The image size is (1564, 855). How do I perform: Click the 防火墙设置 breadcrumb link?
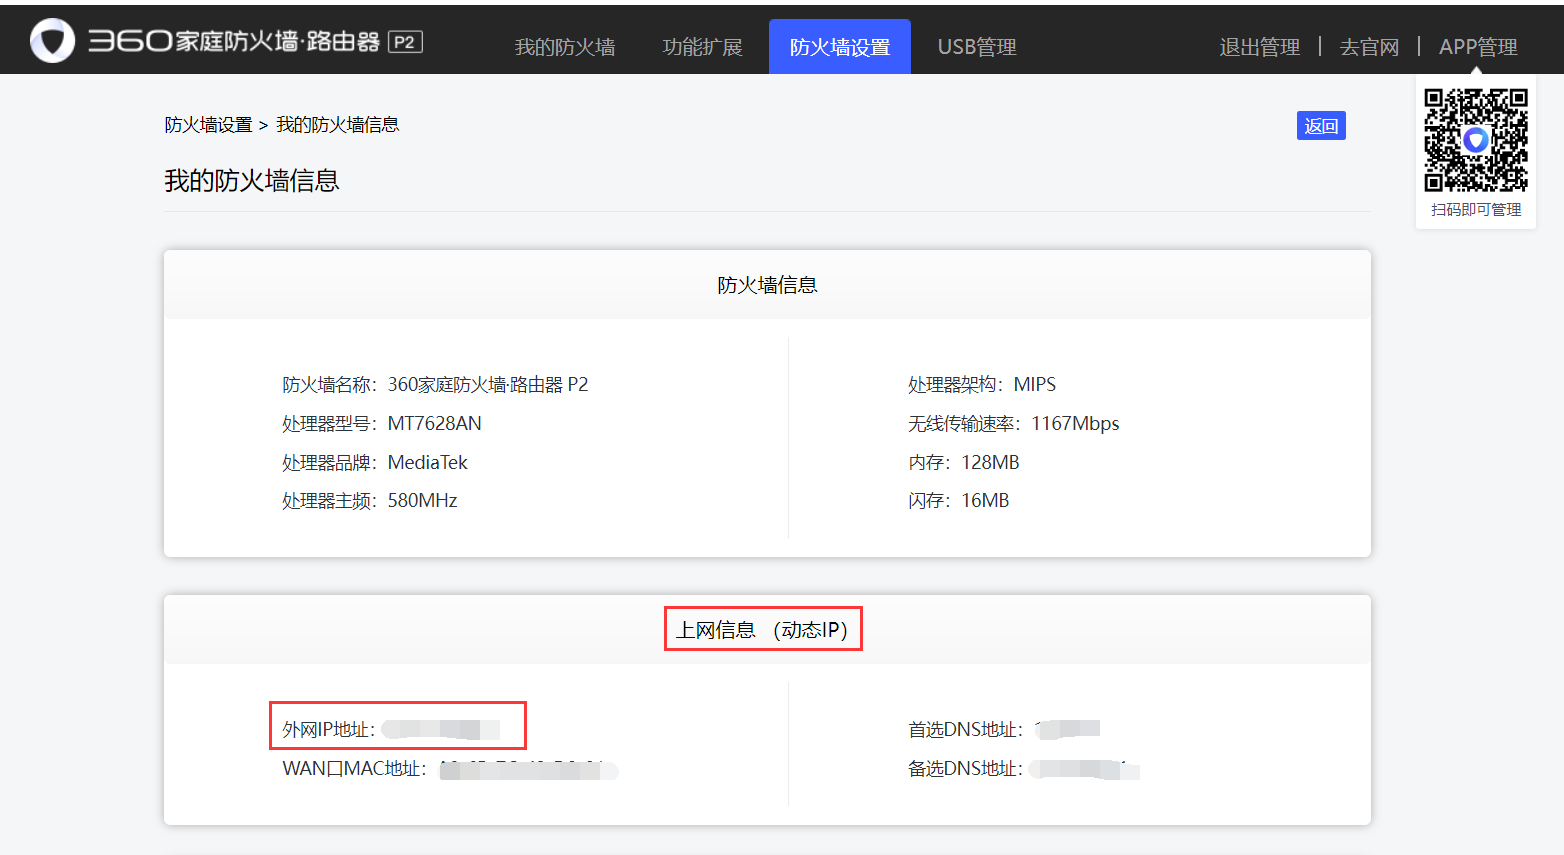[208, 125]
